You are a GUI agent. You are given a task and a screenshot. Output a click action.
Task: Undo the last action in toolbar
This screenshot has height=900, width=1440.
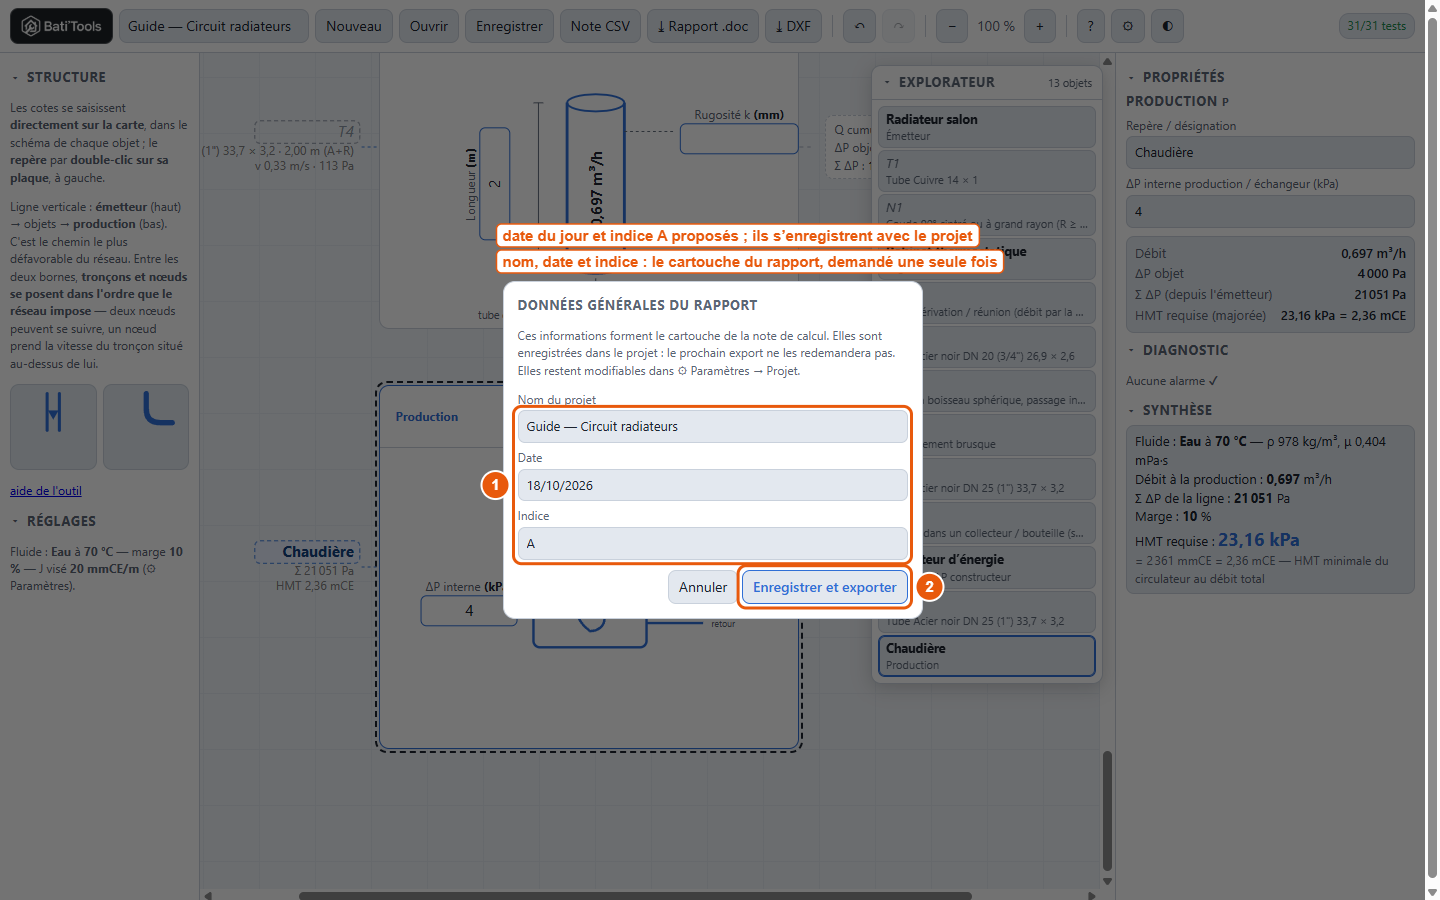859,26
